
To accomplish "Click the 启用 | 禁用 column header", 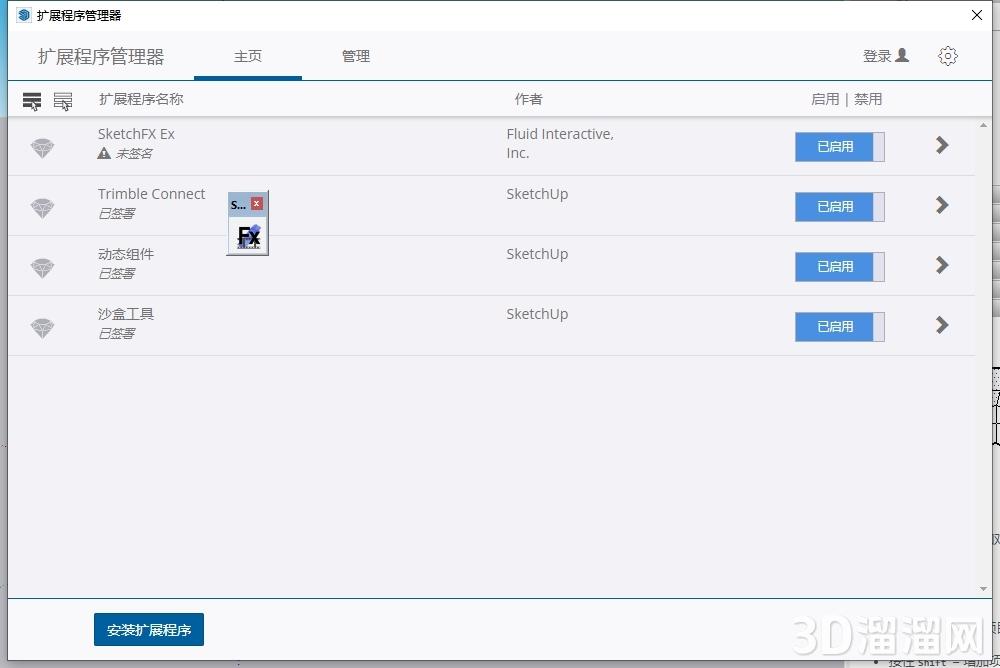I will pos(846,99).
